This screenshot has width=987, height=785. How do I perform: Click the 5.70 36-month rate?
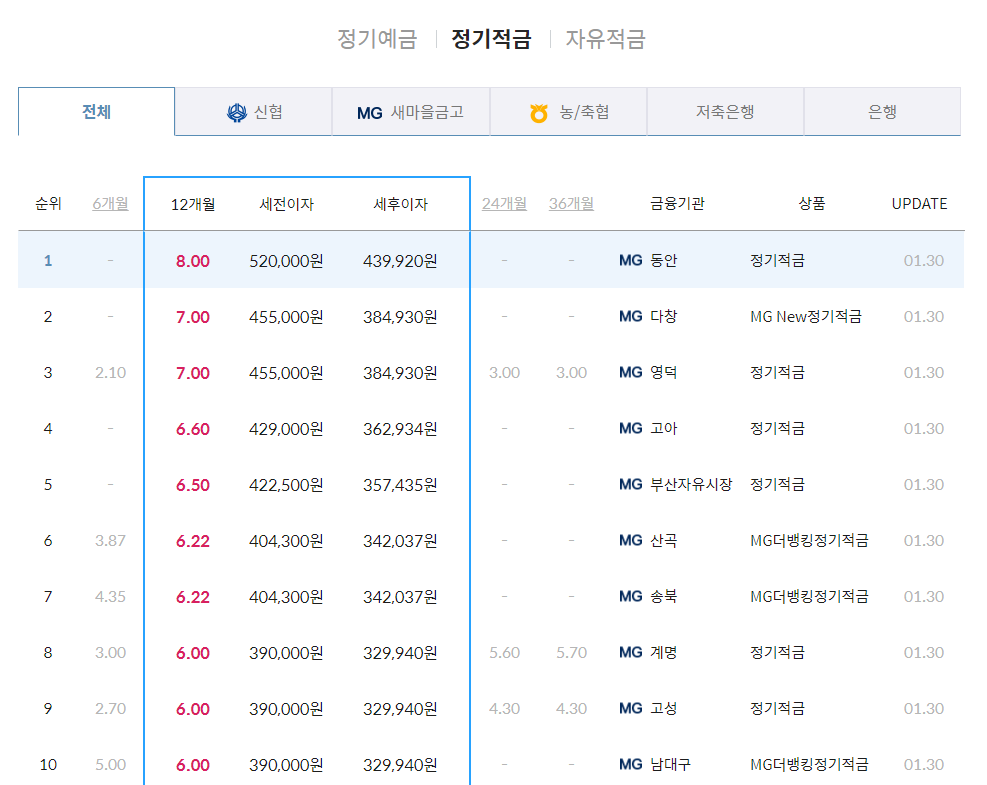pyautogui.click(x=571, y=653)
